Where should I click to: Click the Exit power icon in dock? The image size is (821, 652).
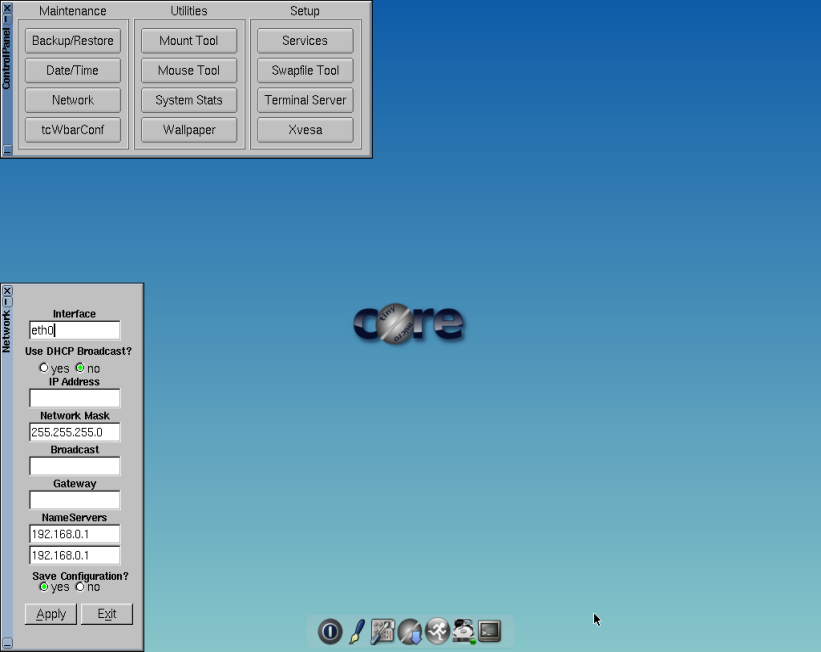point(330,631)
